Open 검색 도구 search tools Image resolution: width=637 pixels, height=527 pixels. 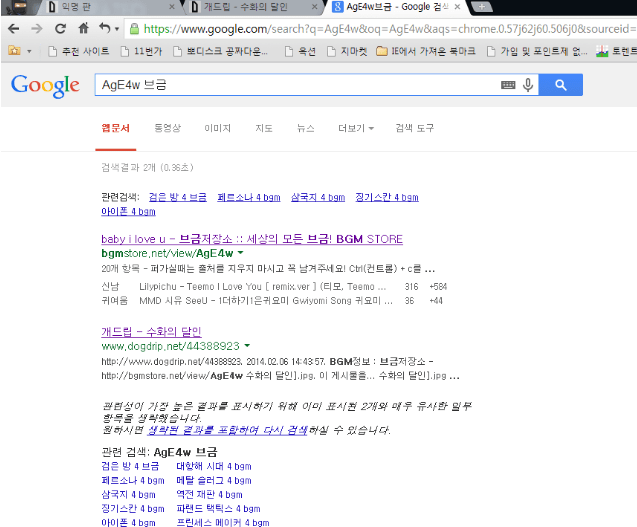415,128
